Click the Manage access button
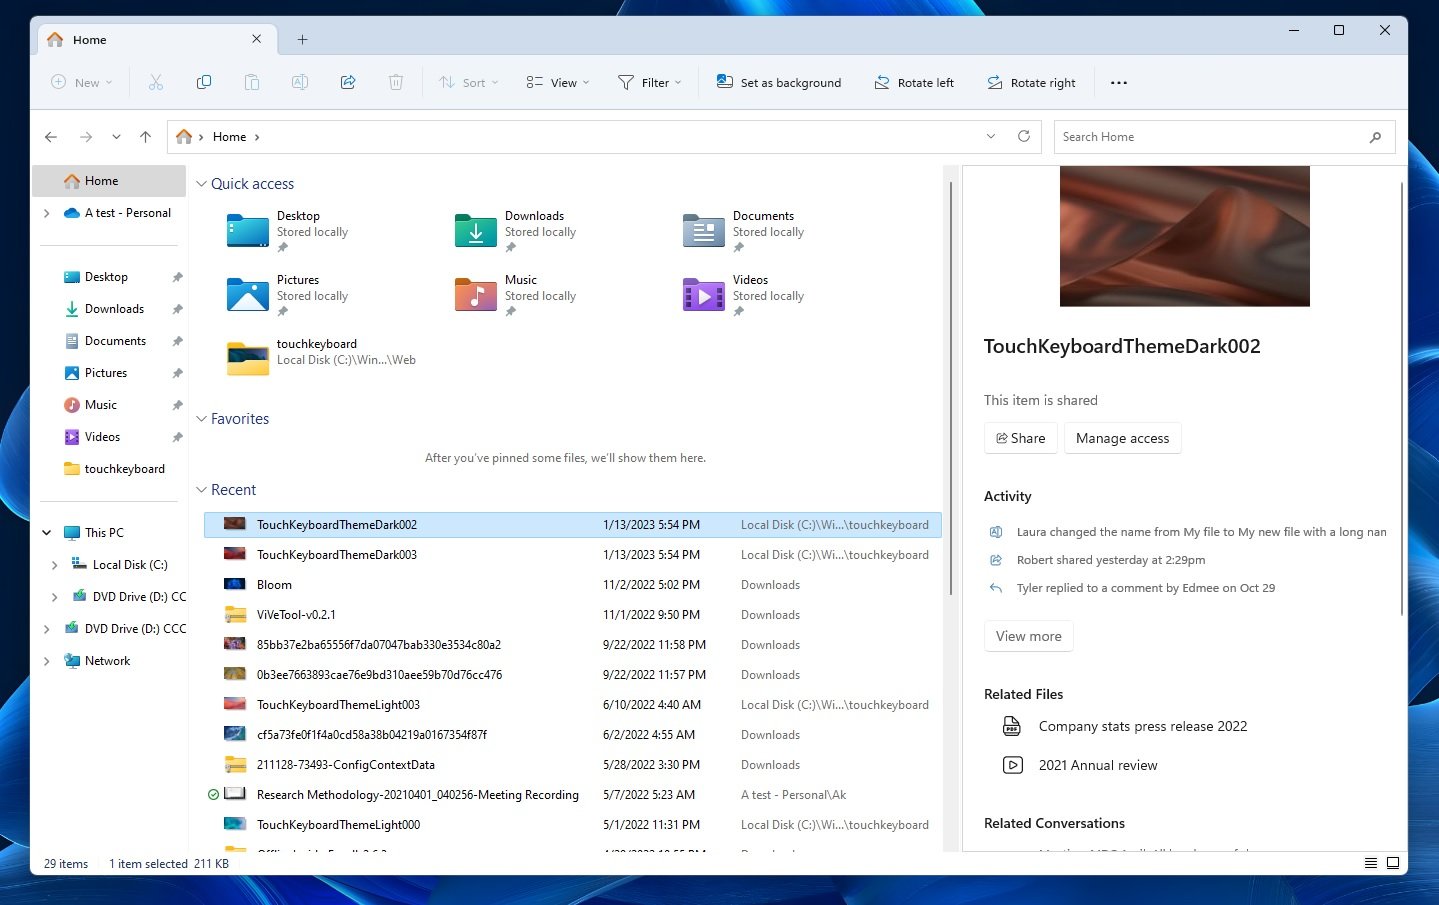Screen dimensions: 1439x905 (x=1122, y=437)
